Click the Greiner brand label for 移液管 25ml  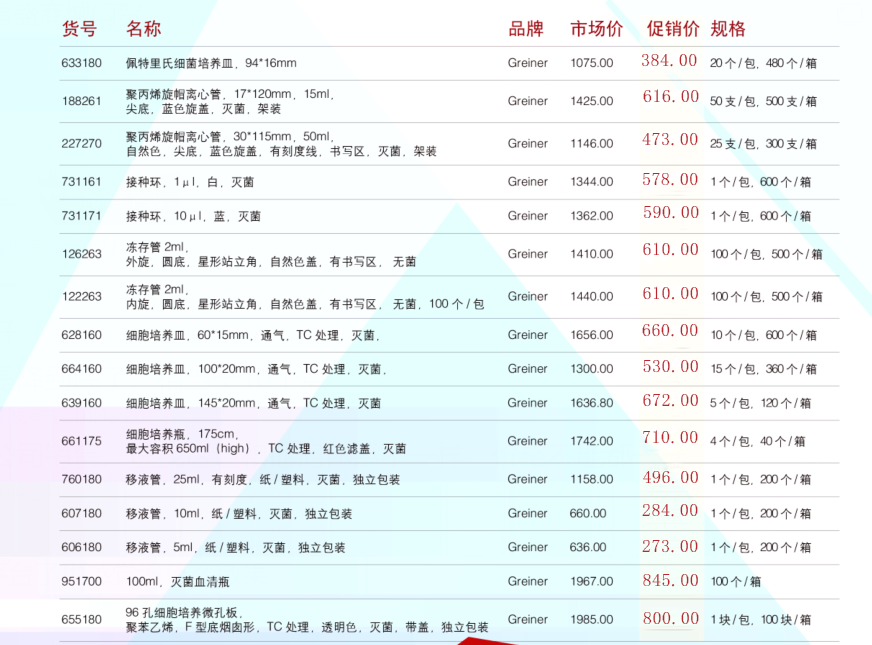[x=527, y=479]
